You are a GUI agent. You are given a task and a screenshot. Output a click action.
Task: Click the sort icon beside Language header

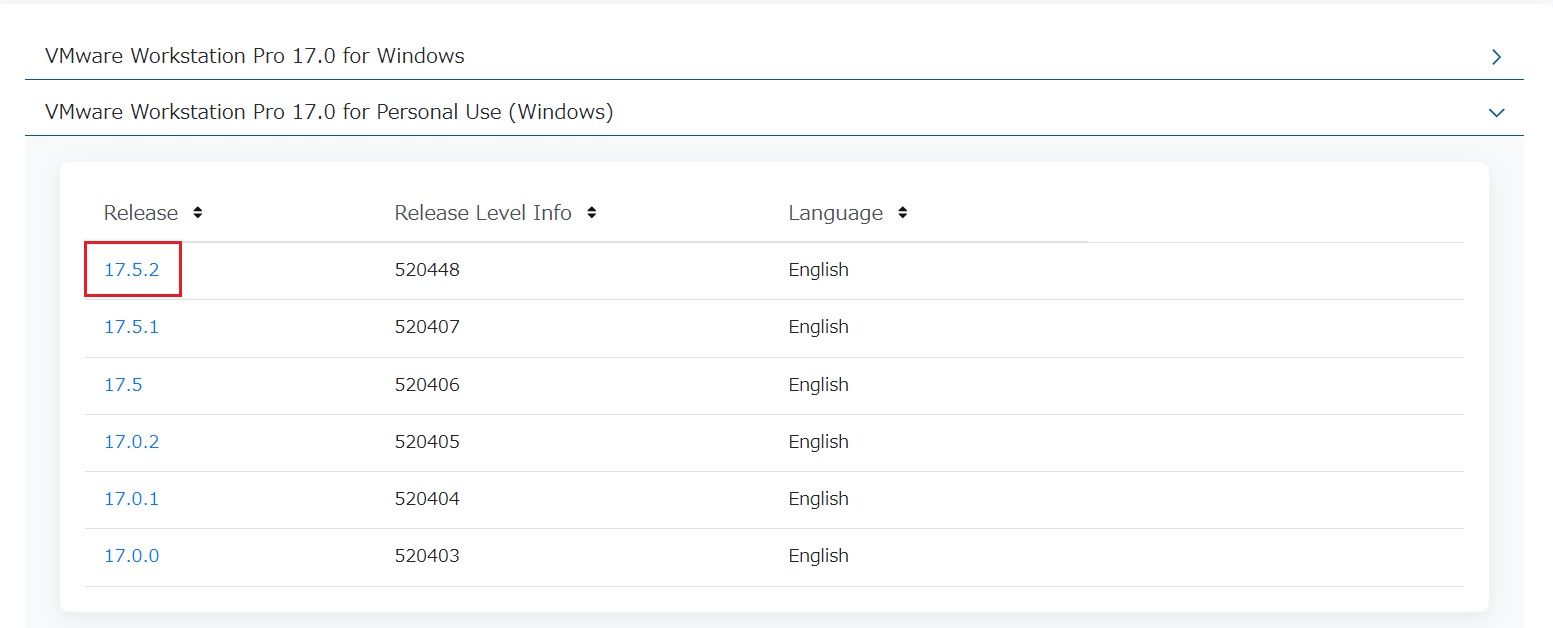point(902,212)
